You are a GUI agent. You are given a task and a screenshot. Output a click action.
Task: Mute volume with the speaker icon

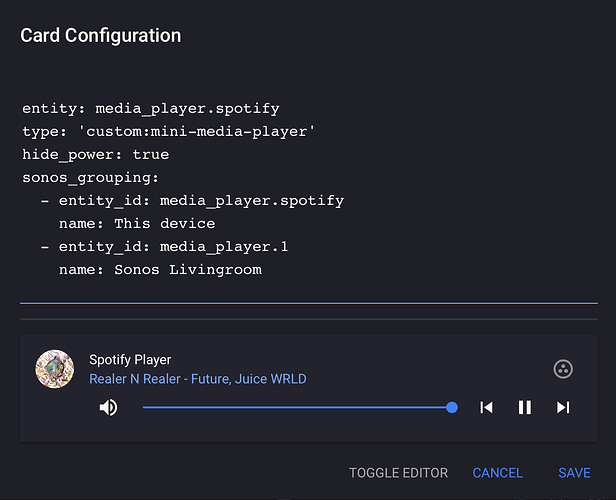pyautogui.click(x=108, y=407)
